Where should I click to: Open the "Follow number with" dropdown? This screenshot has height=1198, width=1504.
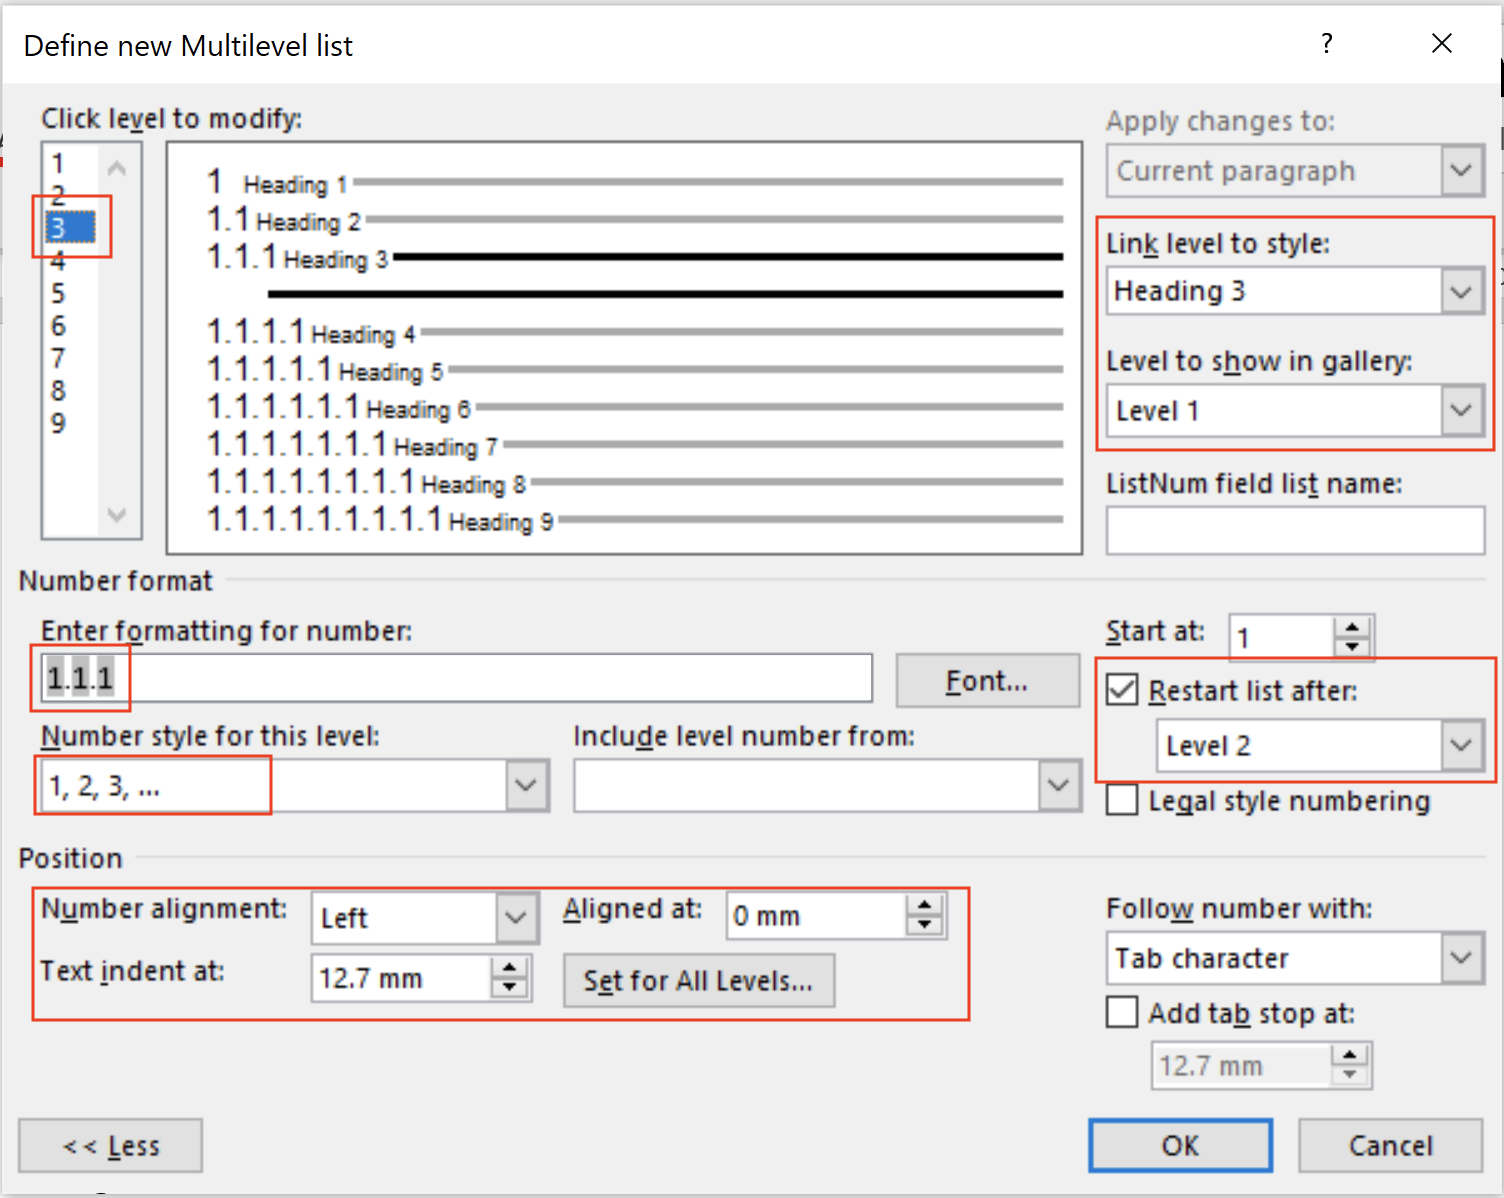pos(1461,958)
